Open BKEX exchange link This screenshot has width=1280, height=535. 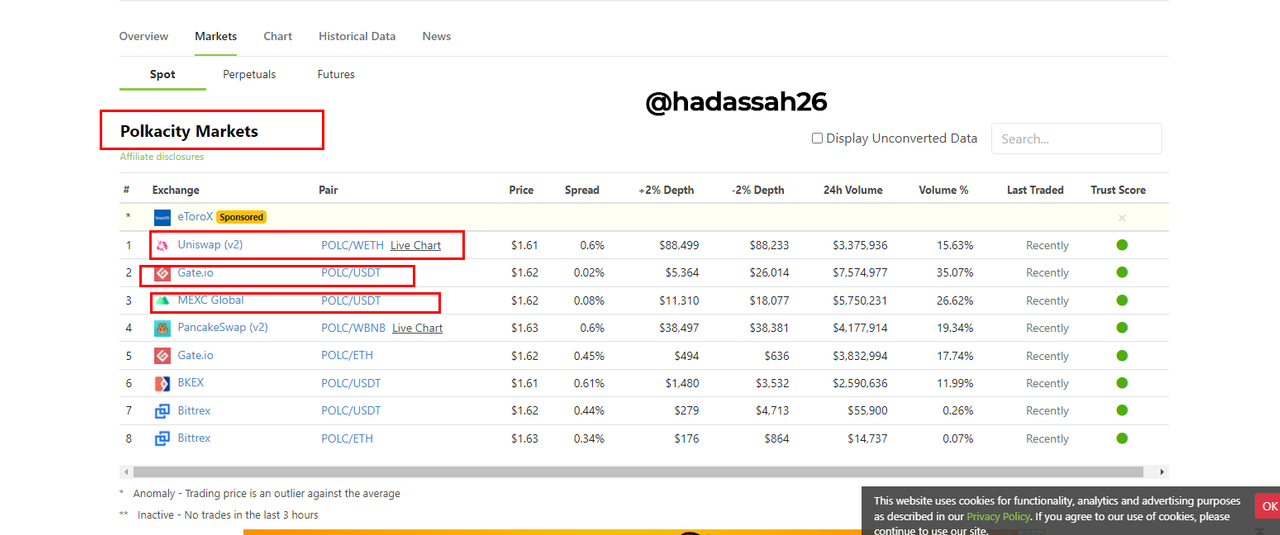pos(191,383)
